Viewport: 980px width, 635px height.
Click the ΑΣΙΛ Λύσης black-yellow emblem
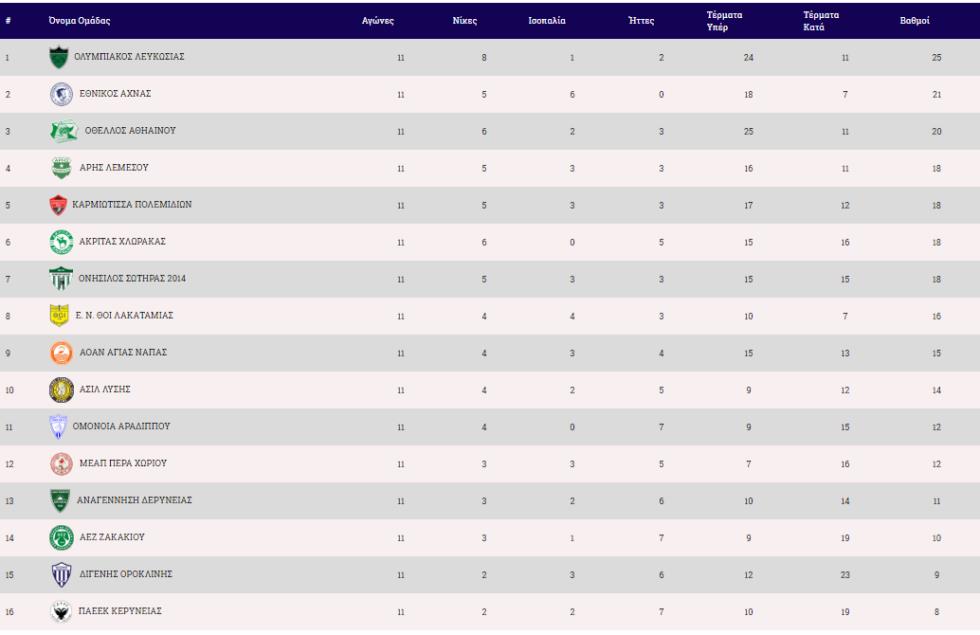coord(61,389)
